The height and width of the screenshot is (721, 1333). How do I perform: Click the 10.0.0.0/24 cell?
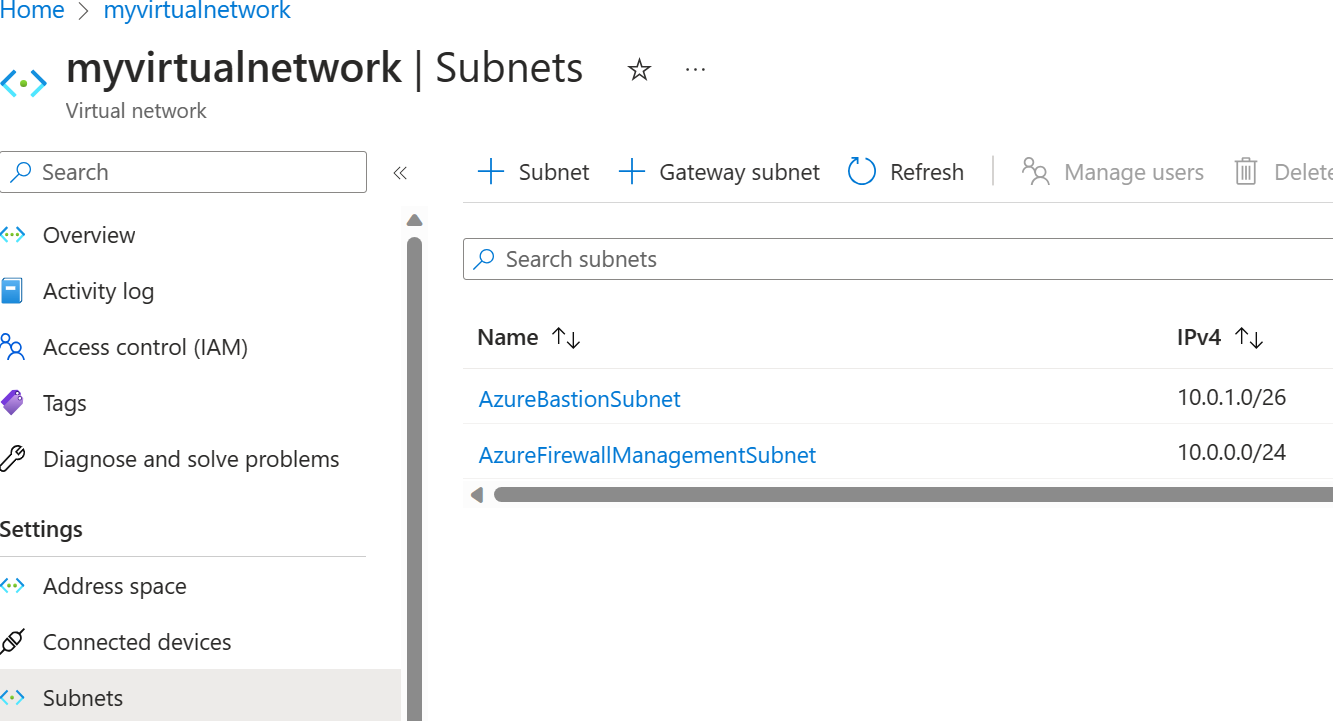(x=1232, y=453)
